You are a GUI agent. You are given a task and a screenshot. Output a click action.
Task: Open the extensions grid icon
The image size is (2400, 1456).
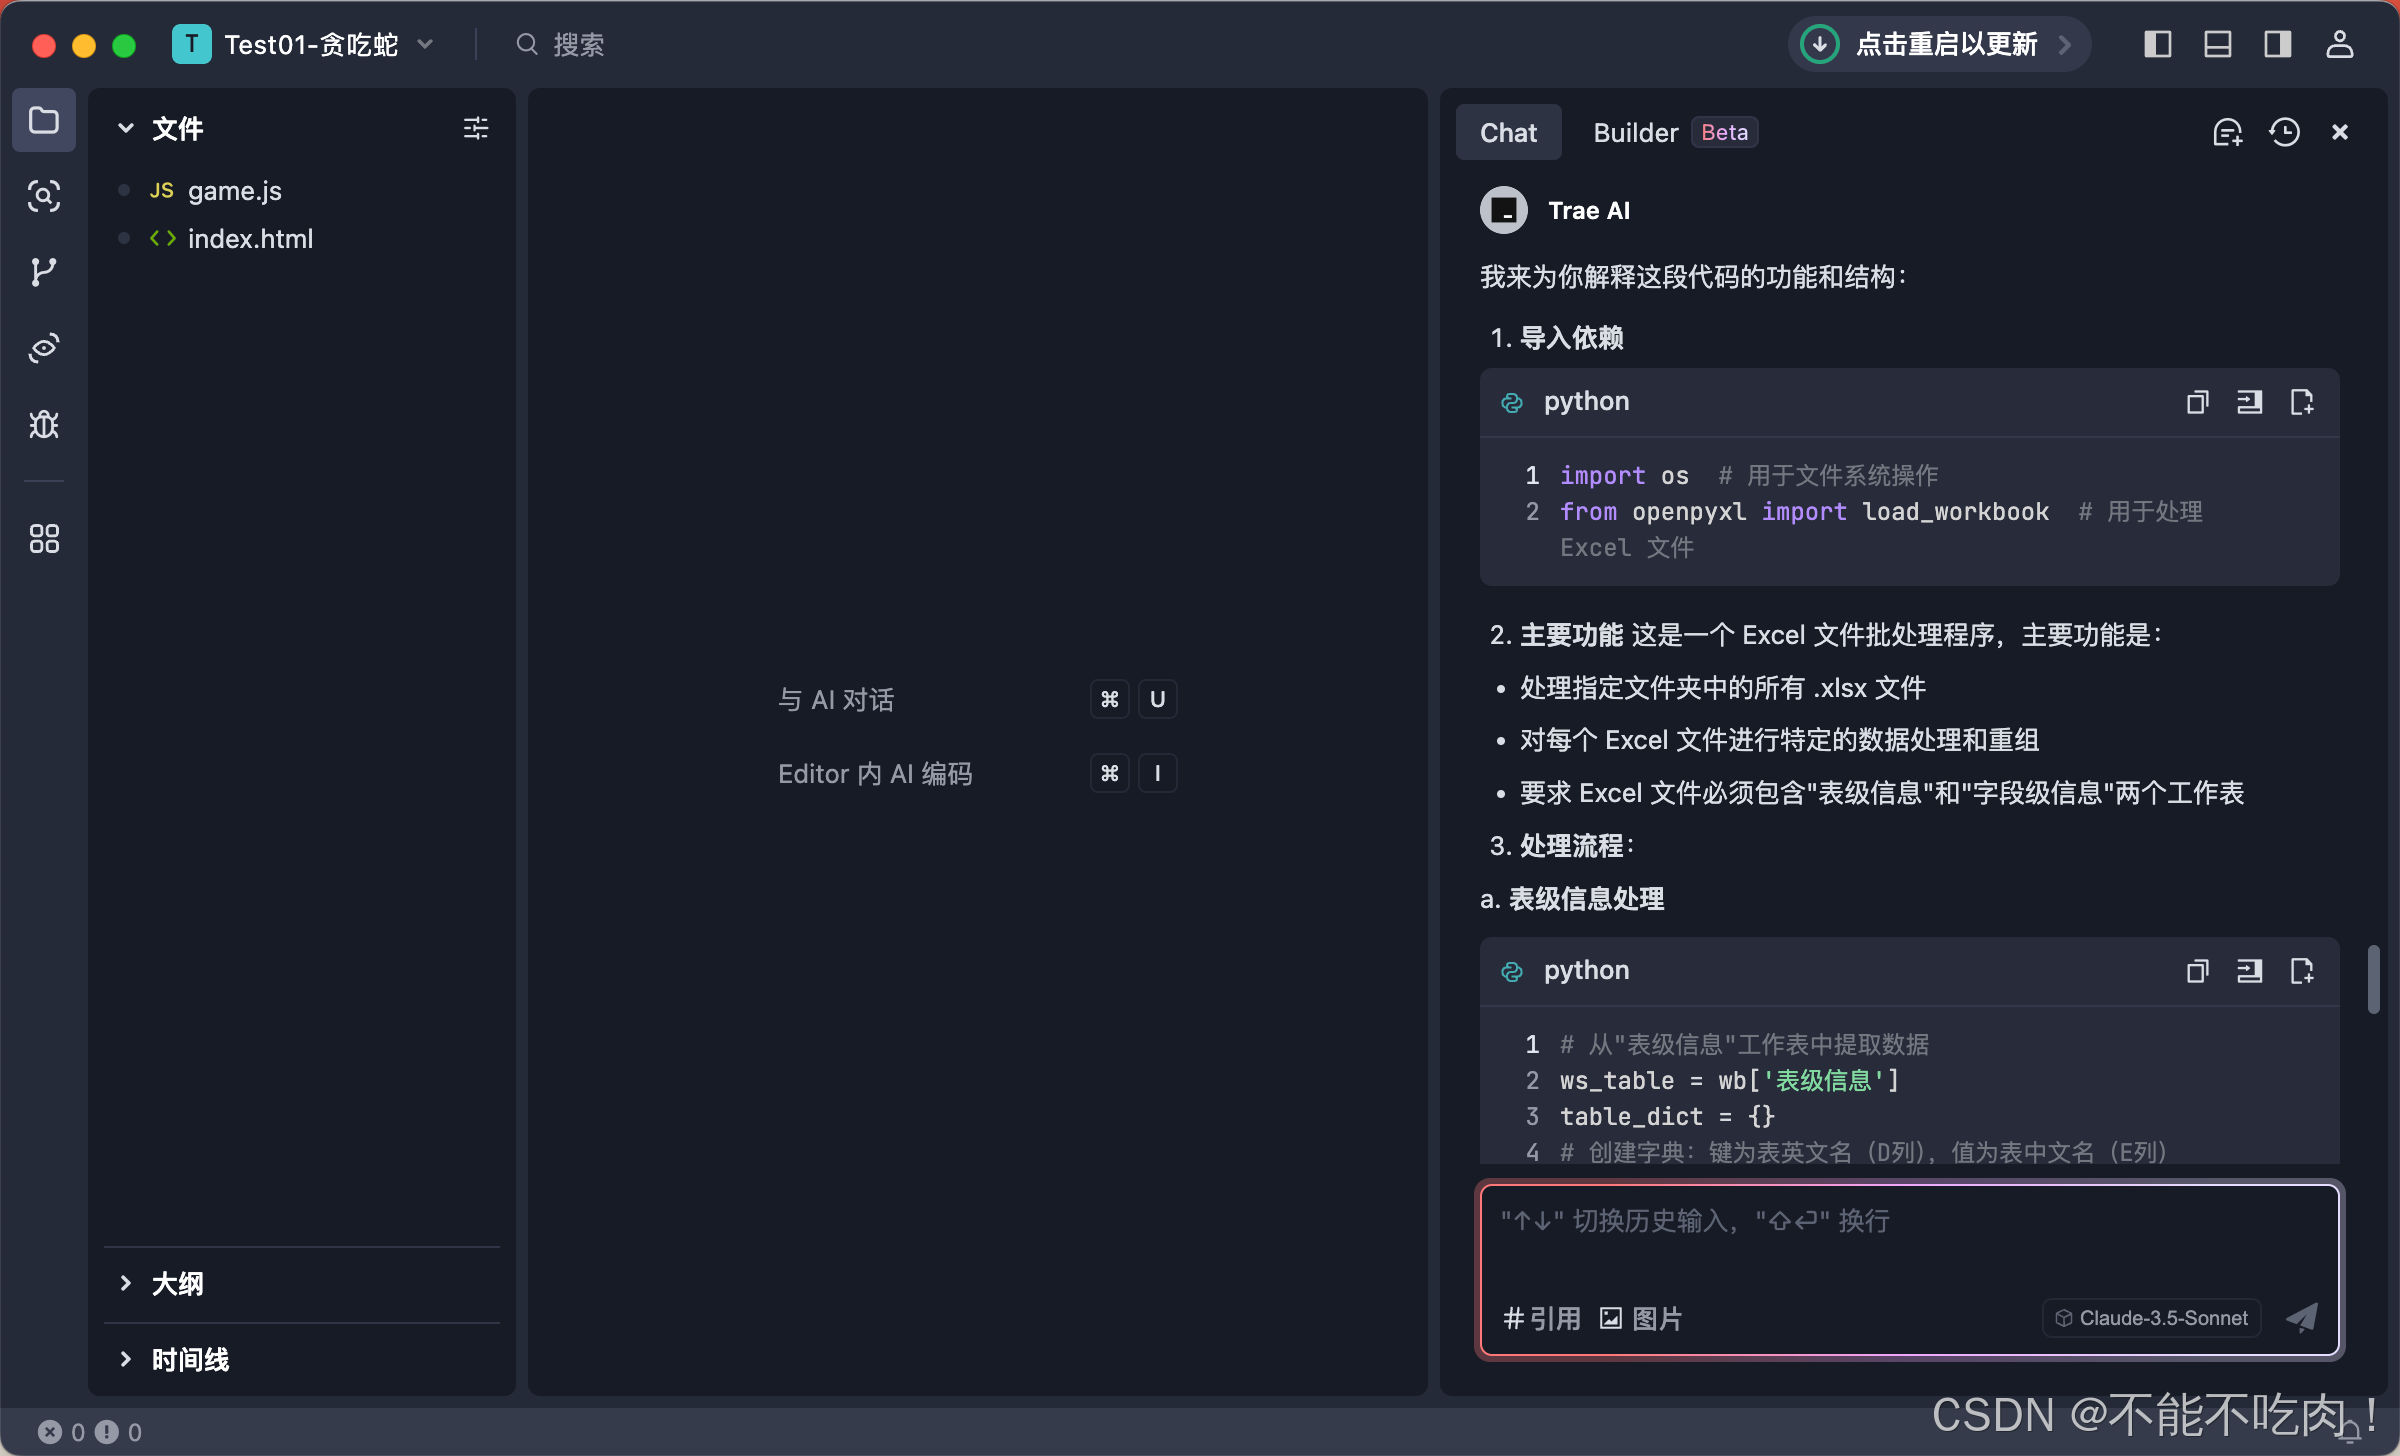43,539
